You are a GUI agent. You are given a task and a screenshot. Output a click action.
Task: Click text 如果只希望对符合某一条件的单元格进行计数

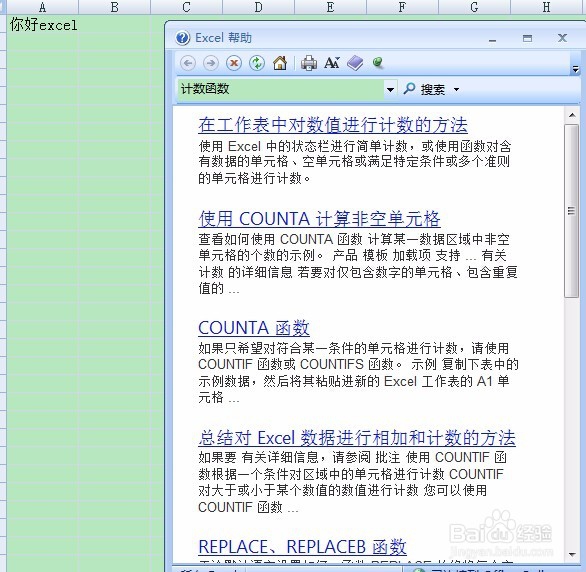[x=328, y=348]
